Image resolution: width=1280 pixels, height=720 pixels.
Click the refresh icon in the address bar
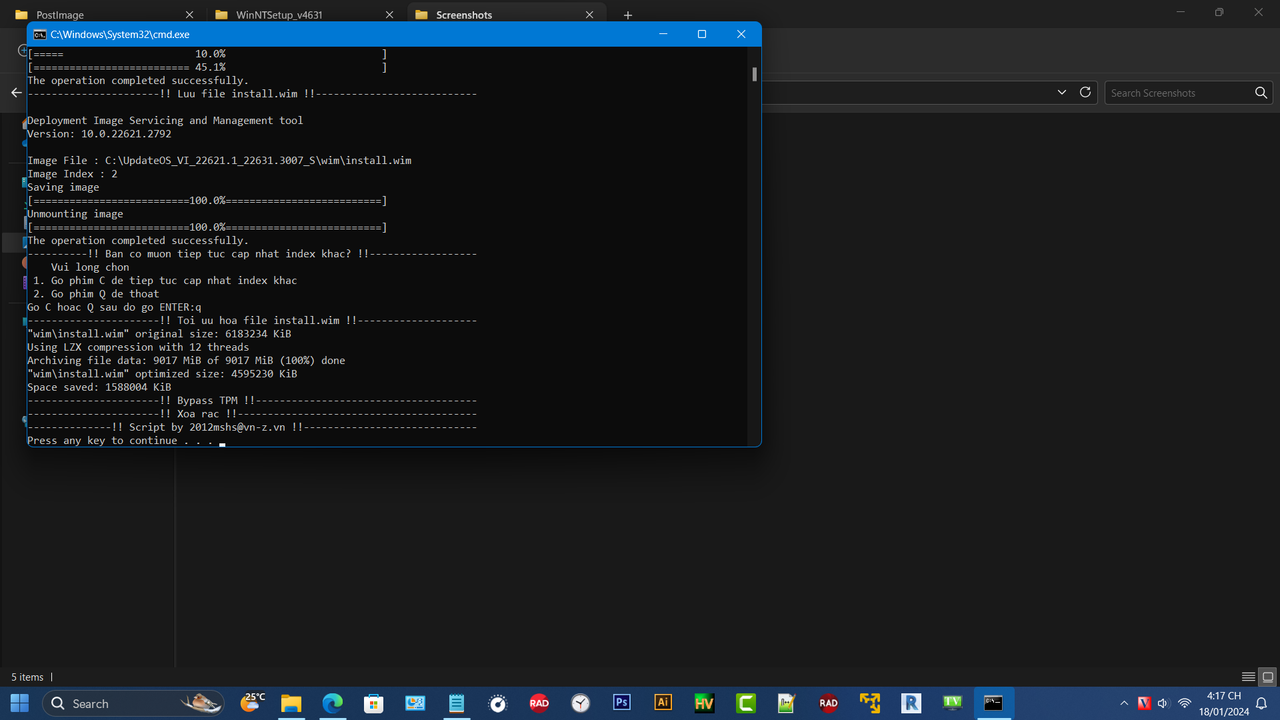coord(1085,92)
